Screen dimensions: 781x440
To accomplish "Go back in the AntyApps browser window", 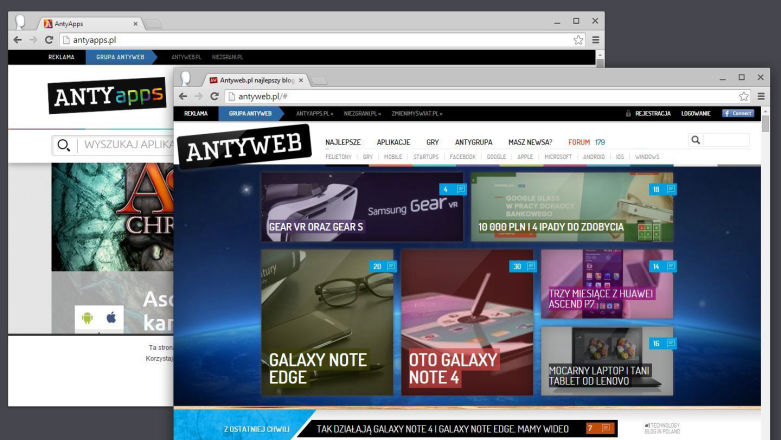I will point(17,40).
